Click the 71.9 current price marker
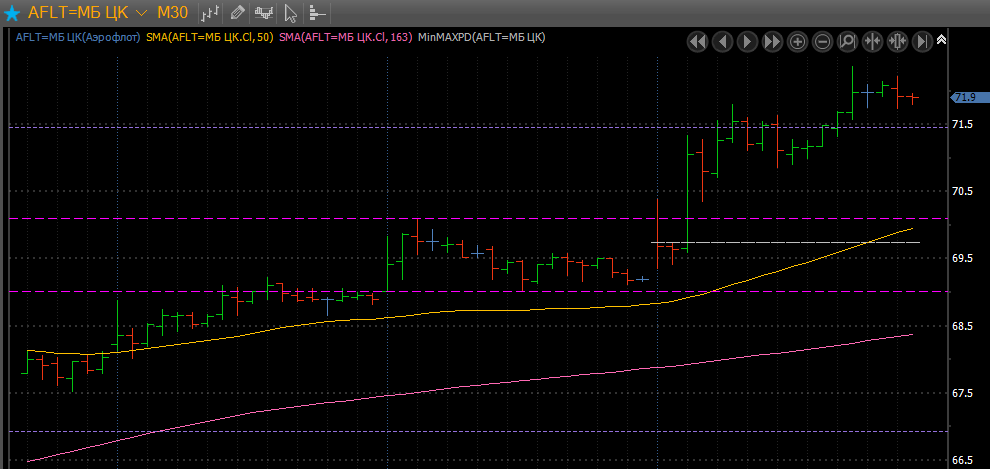 965,97
